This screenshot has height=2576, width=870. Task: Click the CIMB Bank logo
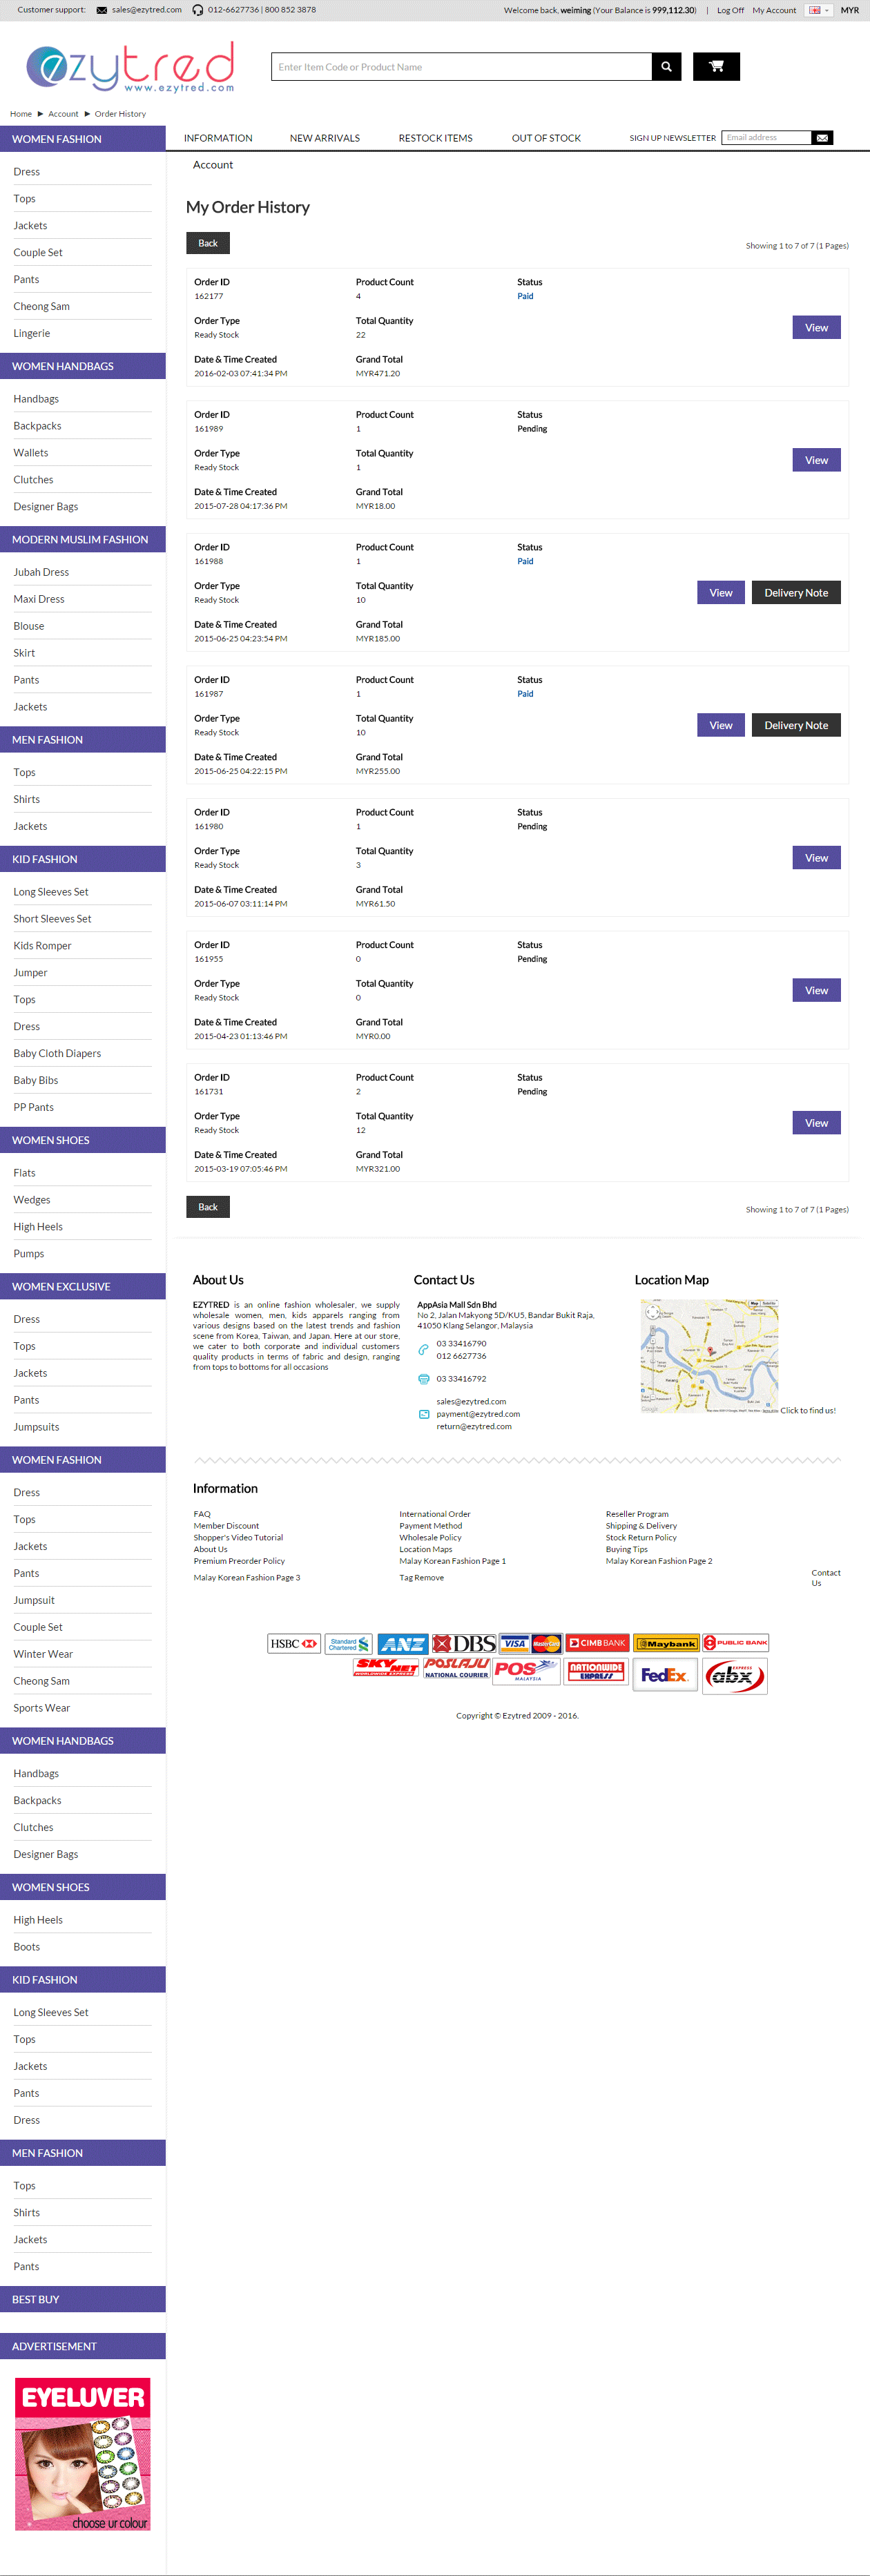[x=597, y=1643]
